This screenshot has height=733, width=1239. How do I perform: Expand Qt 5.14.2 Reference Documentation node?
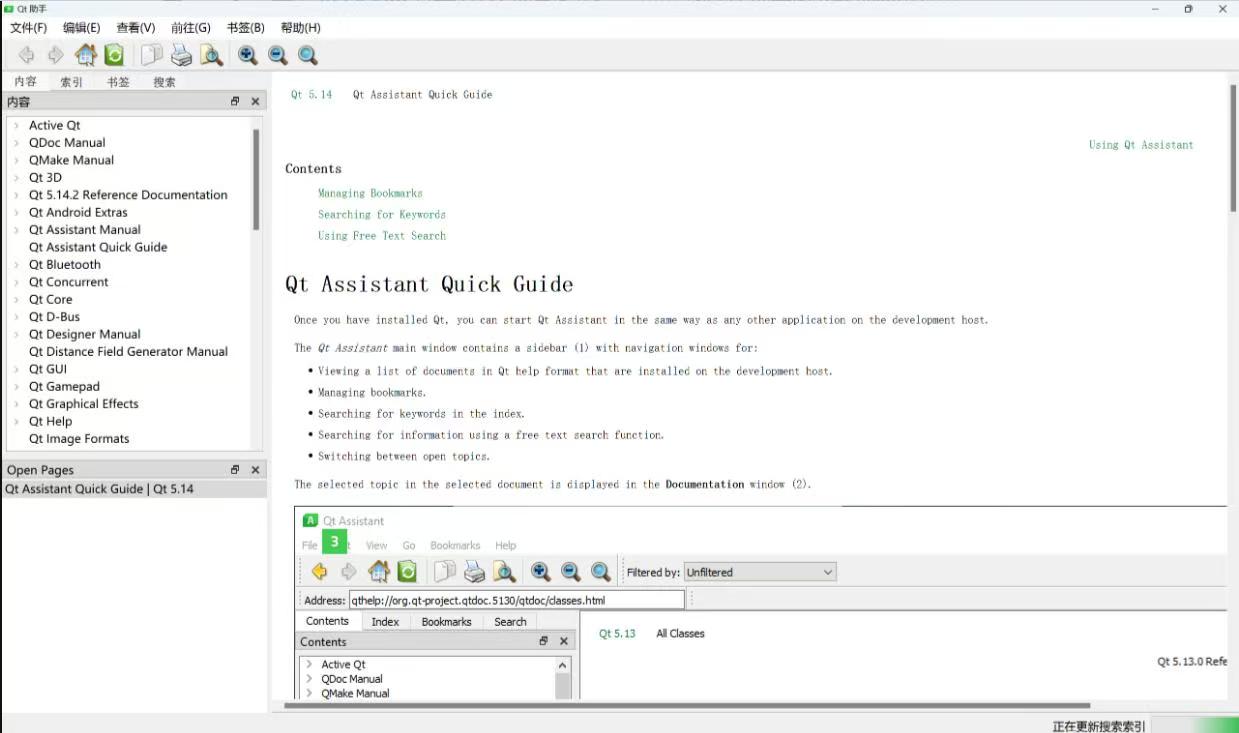pyautogui.click(x=17, y=195)
